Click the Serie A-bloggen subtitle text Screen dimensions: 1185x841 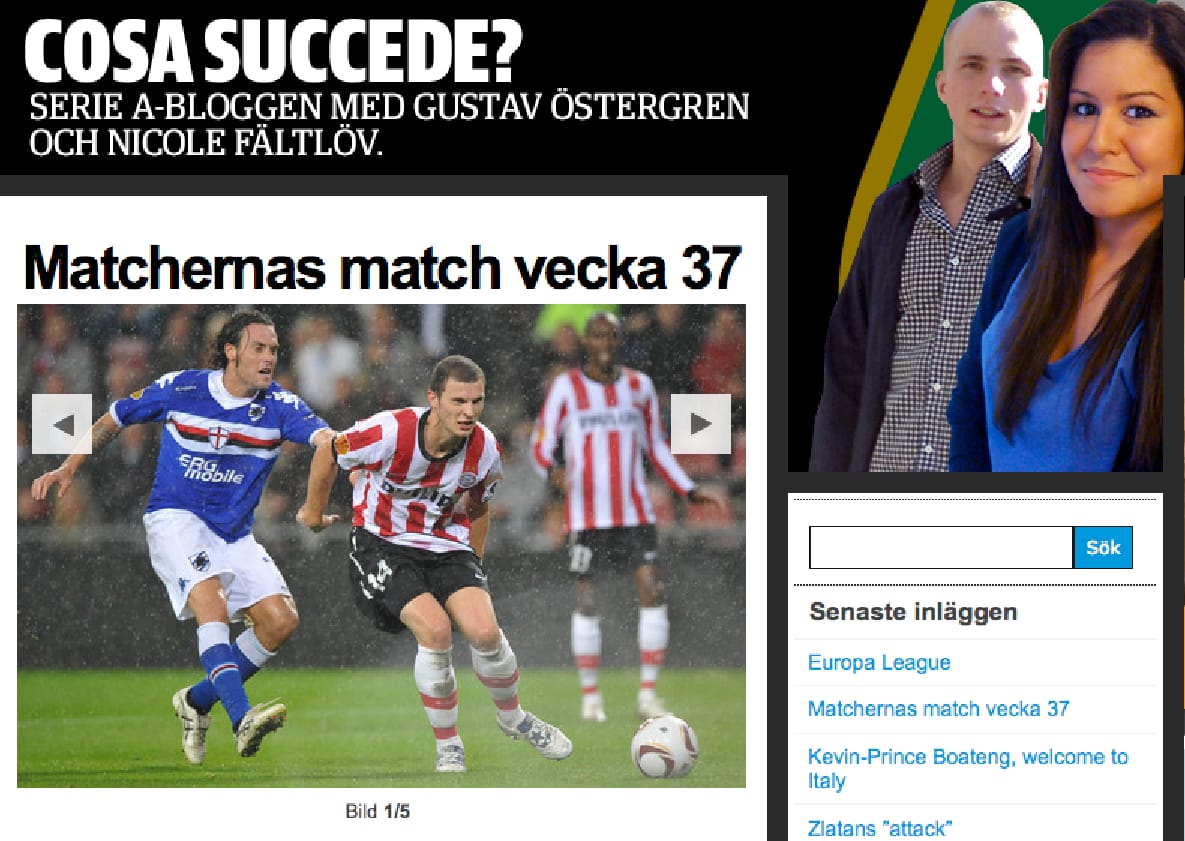[388, 124]
